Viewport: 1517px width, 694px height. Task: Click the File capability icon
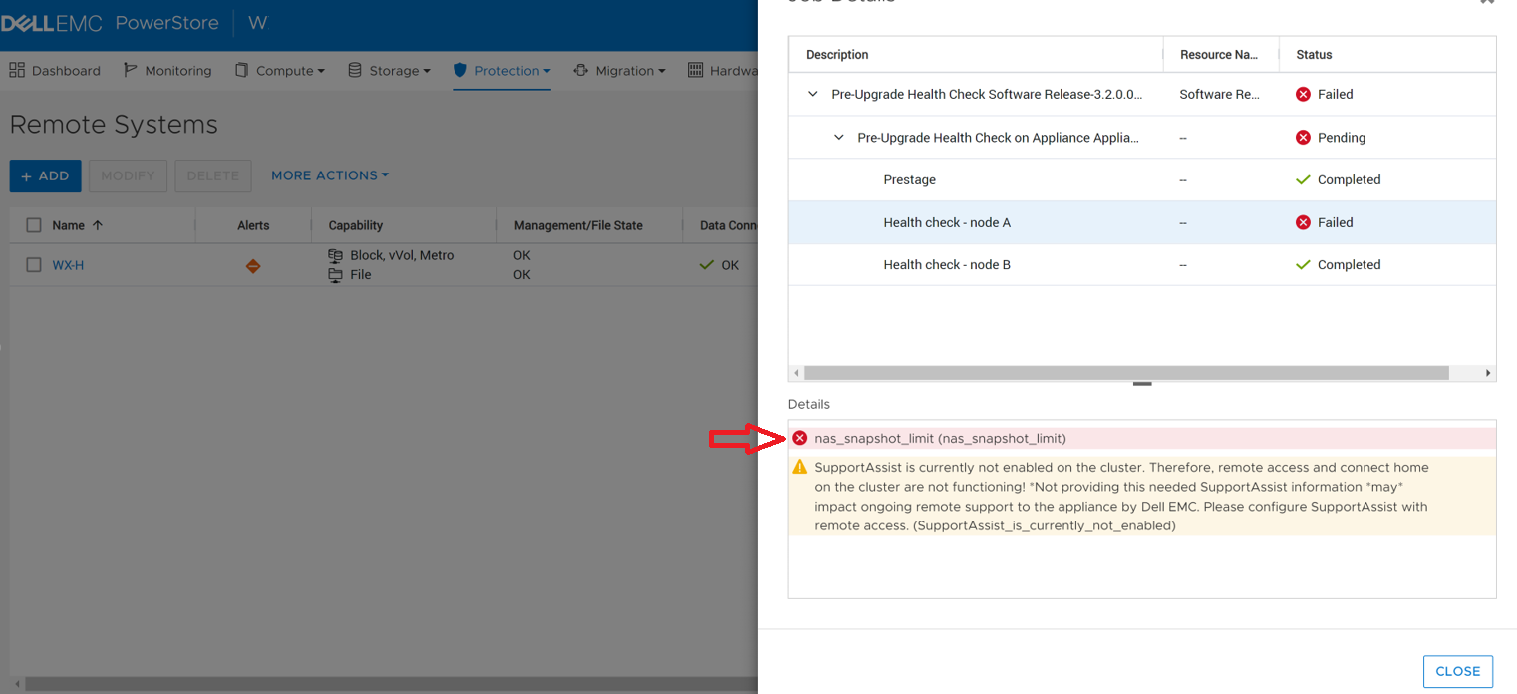(x=336, y=275)
